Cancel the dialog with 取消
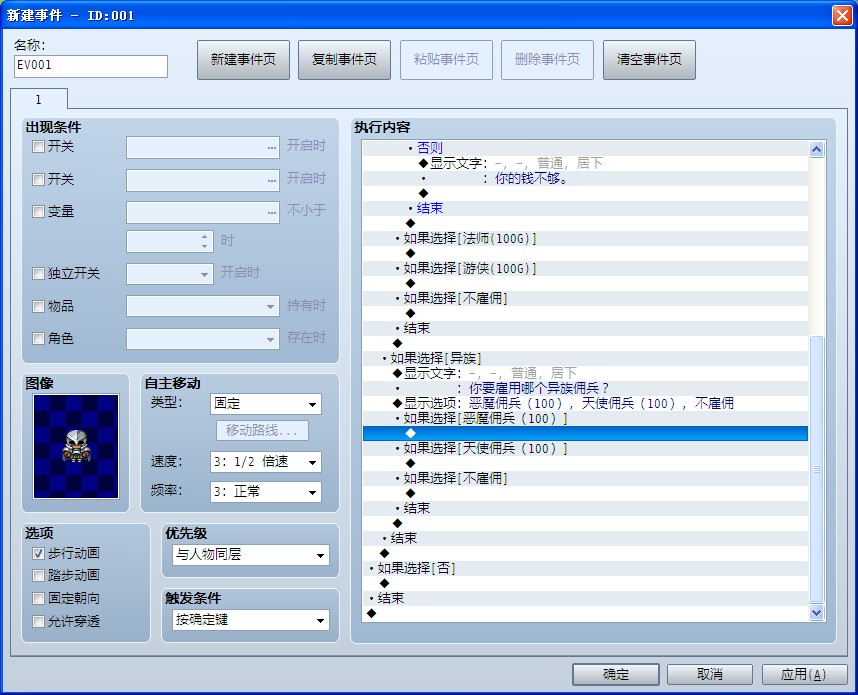The image size is (858, 695). pos(710,674)
